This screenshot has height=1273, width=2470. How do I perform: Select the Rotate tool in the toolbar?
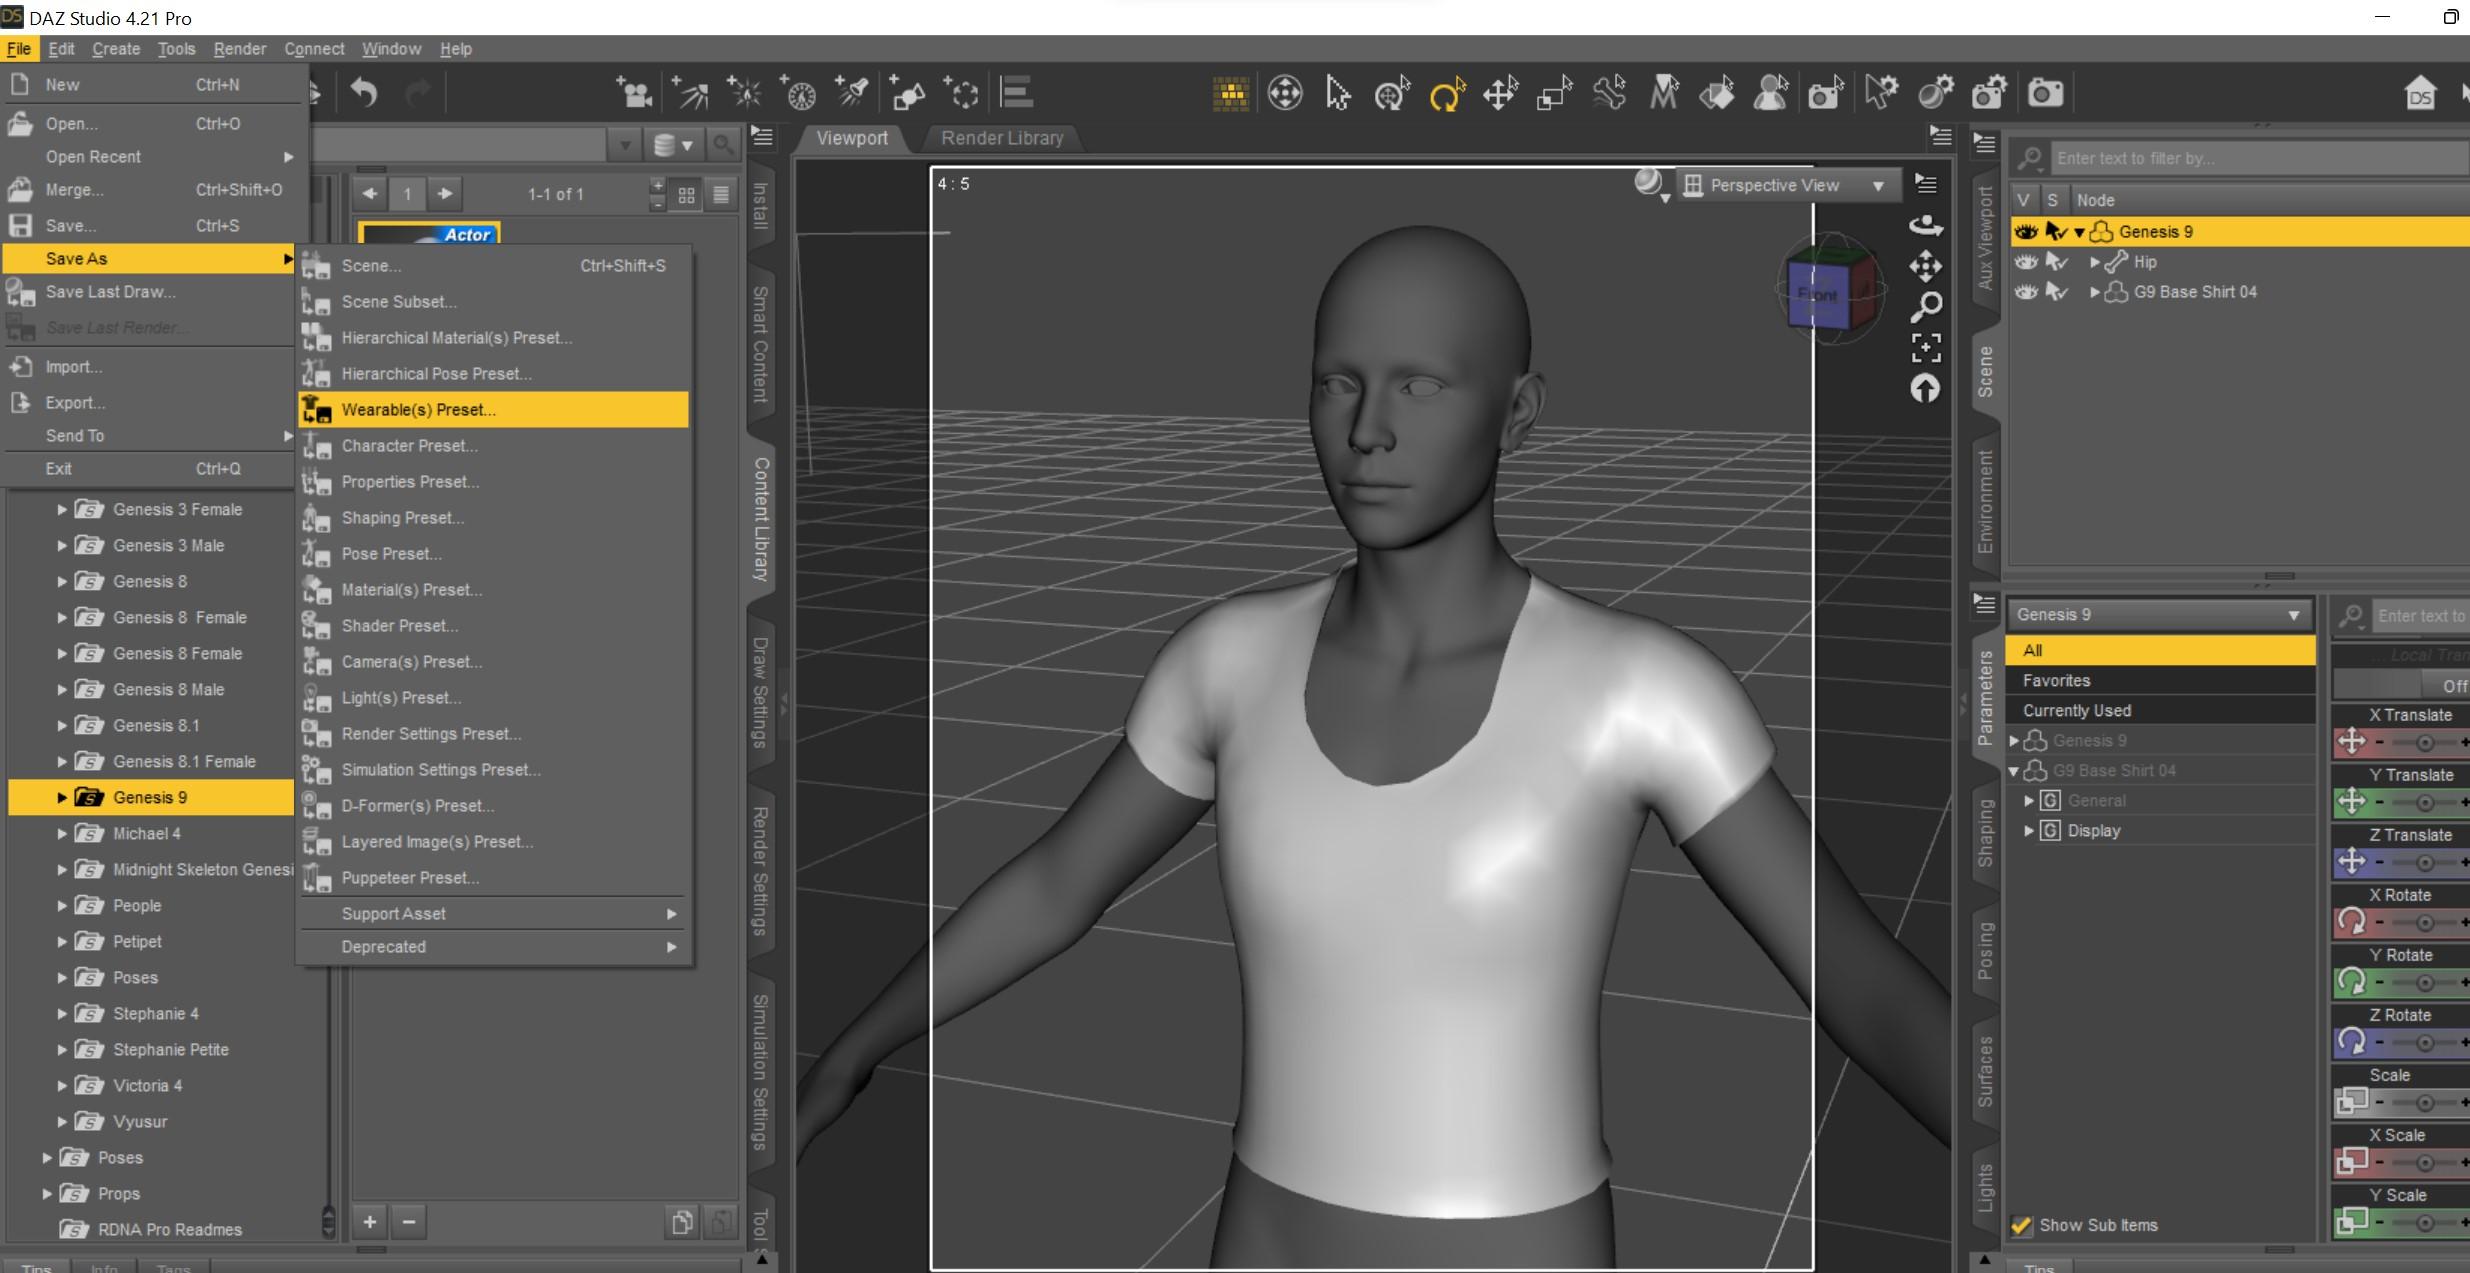point(1446,95)
